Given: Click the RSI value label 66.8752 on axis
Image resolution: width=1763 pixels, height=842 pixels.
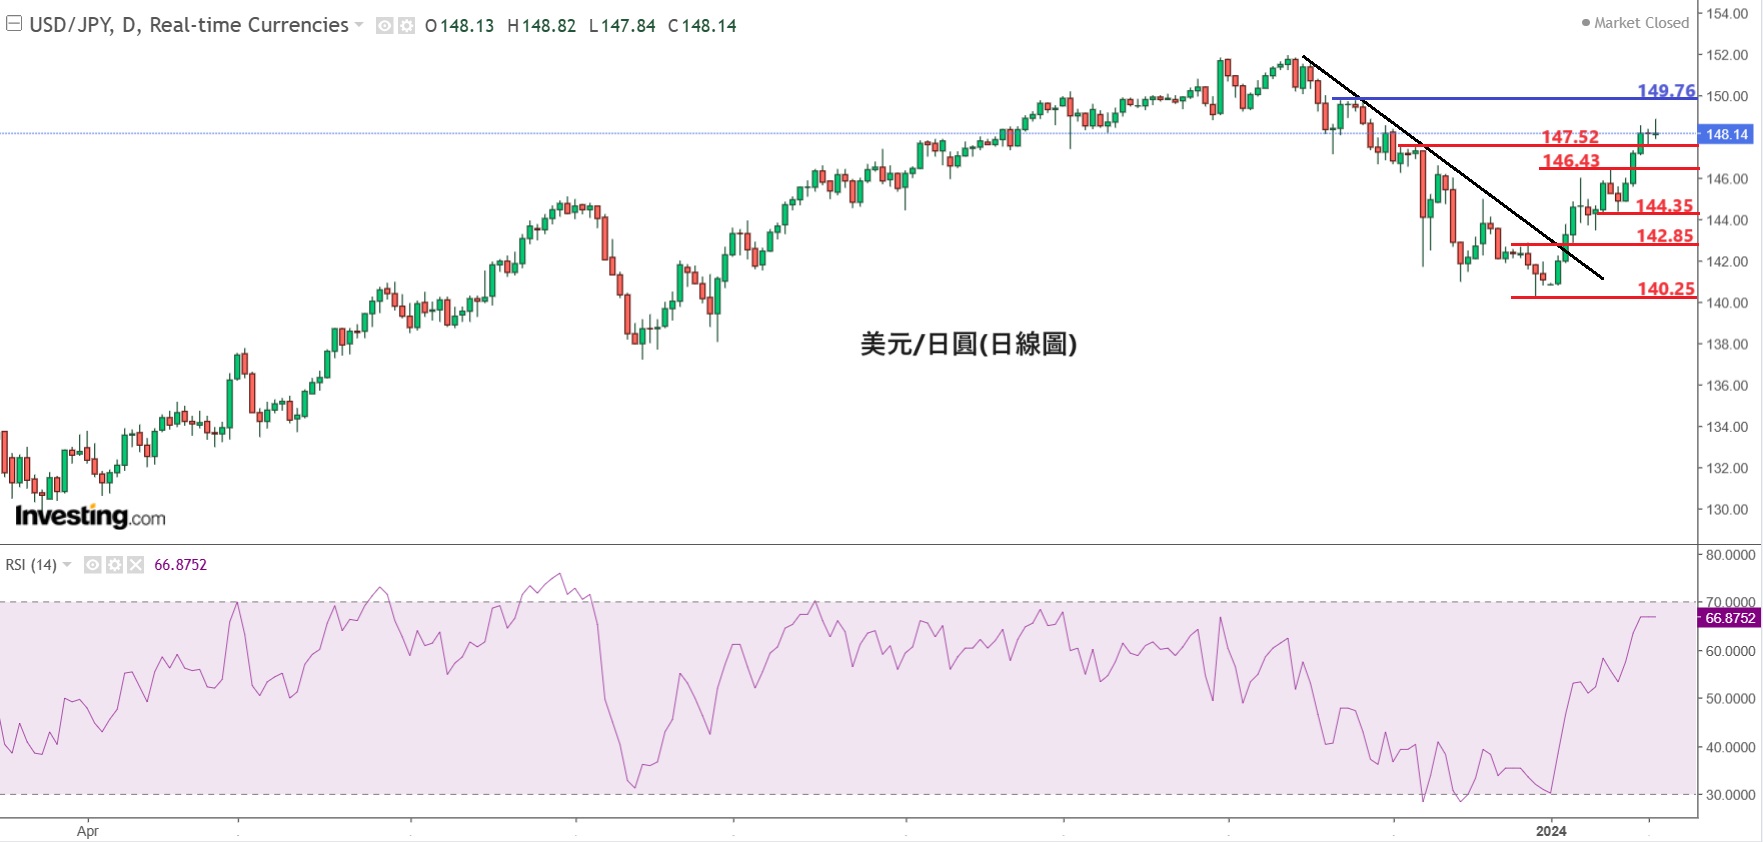Looking at the screenshot, I should click(1730, 618).
